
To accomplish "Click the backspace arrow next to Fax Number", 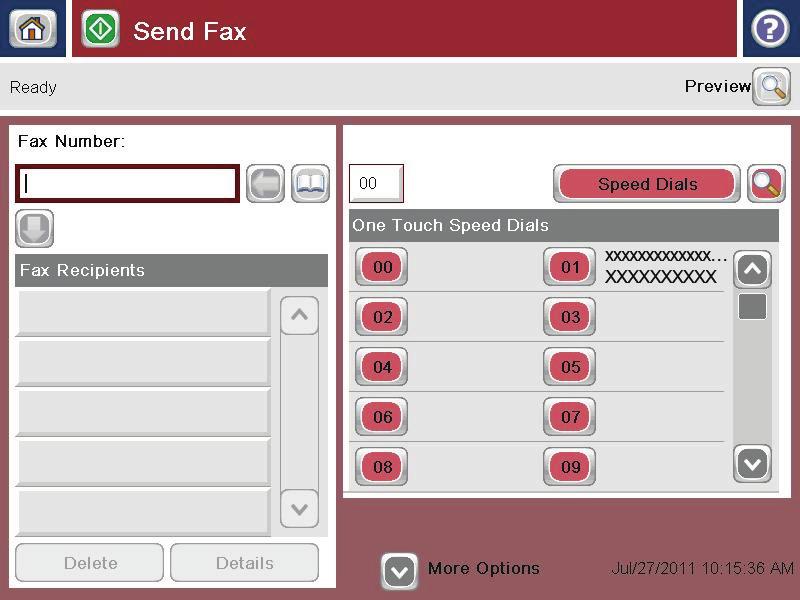I will [x=265, y=184].
